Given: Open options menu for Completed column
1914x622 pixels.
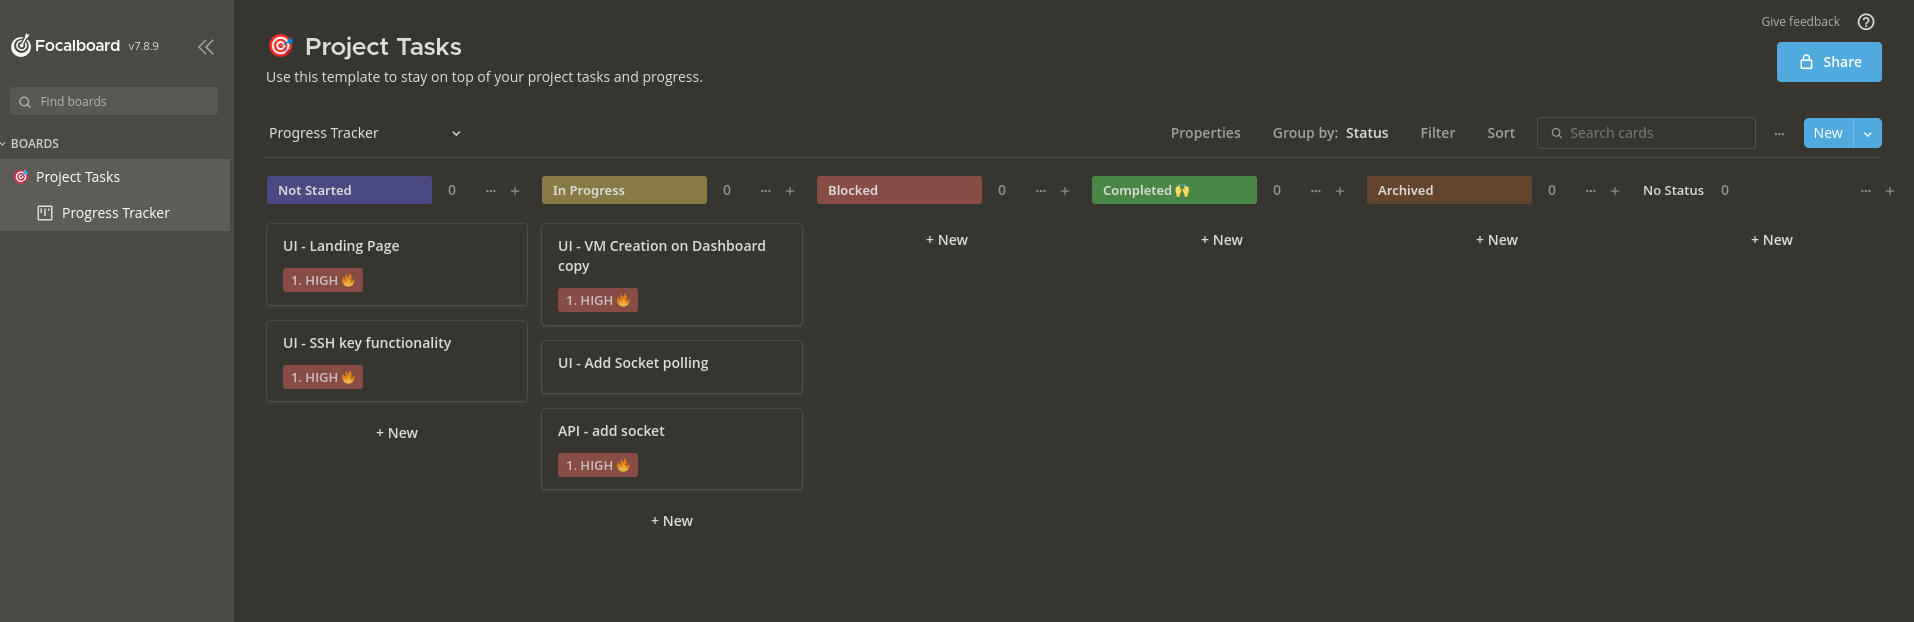Looking at the screenshot, I should click(x=1315, y=191).
